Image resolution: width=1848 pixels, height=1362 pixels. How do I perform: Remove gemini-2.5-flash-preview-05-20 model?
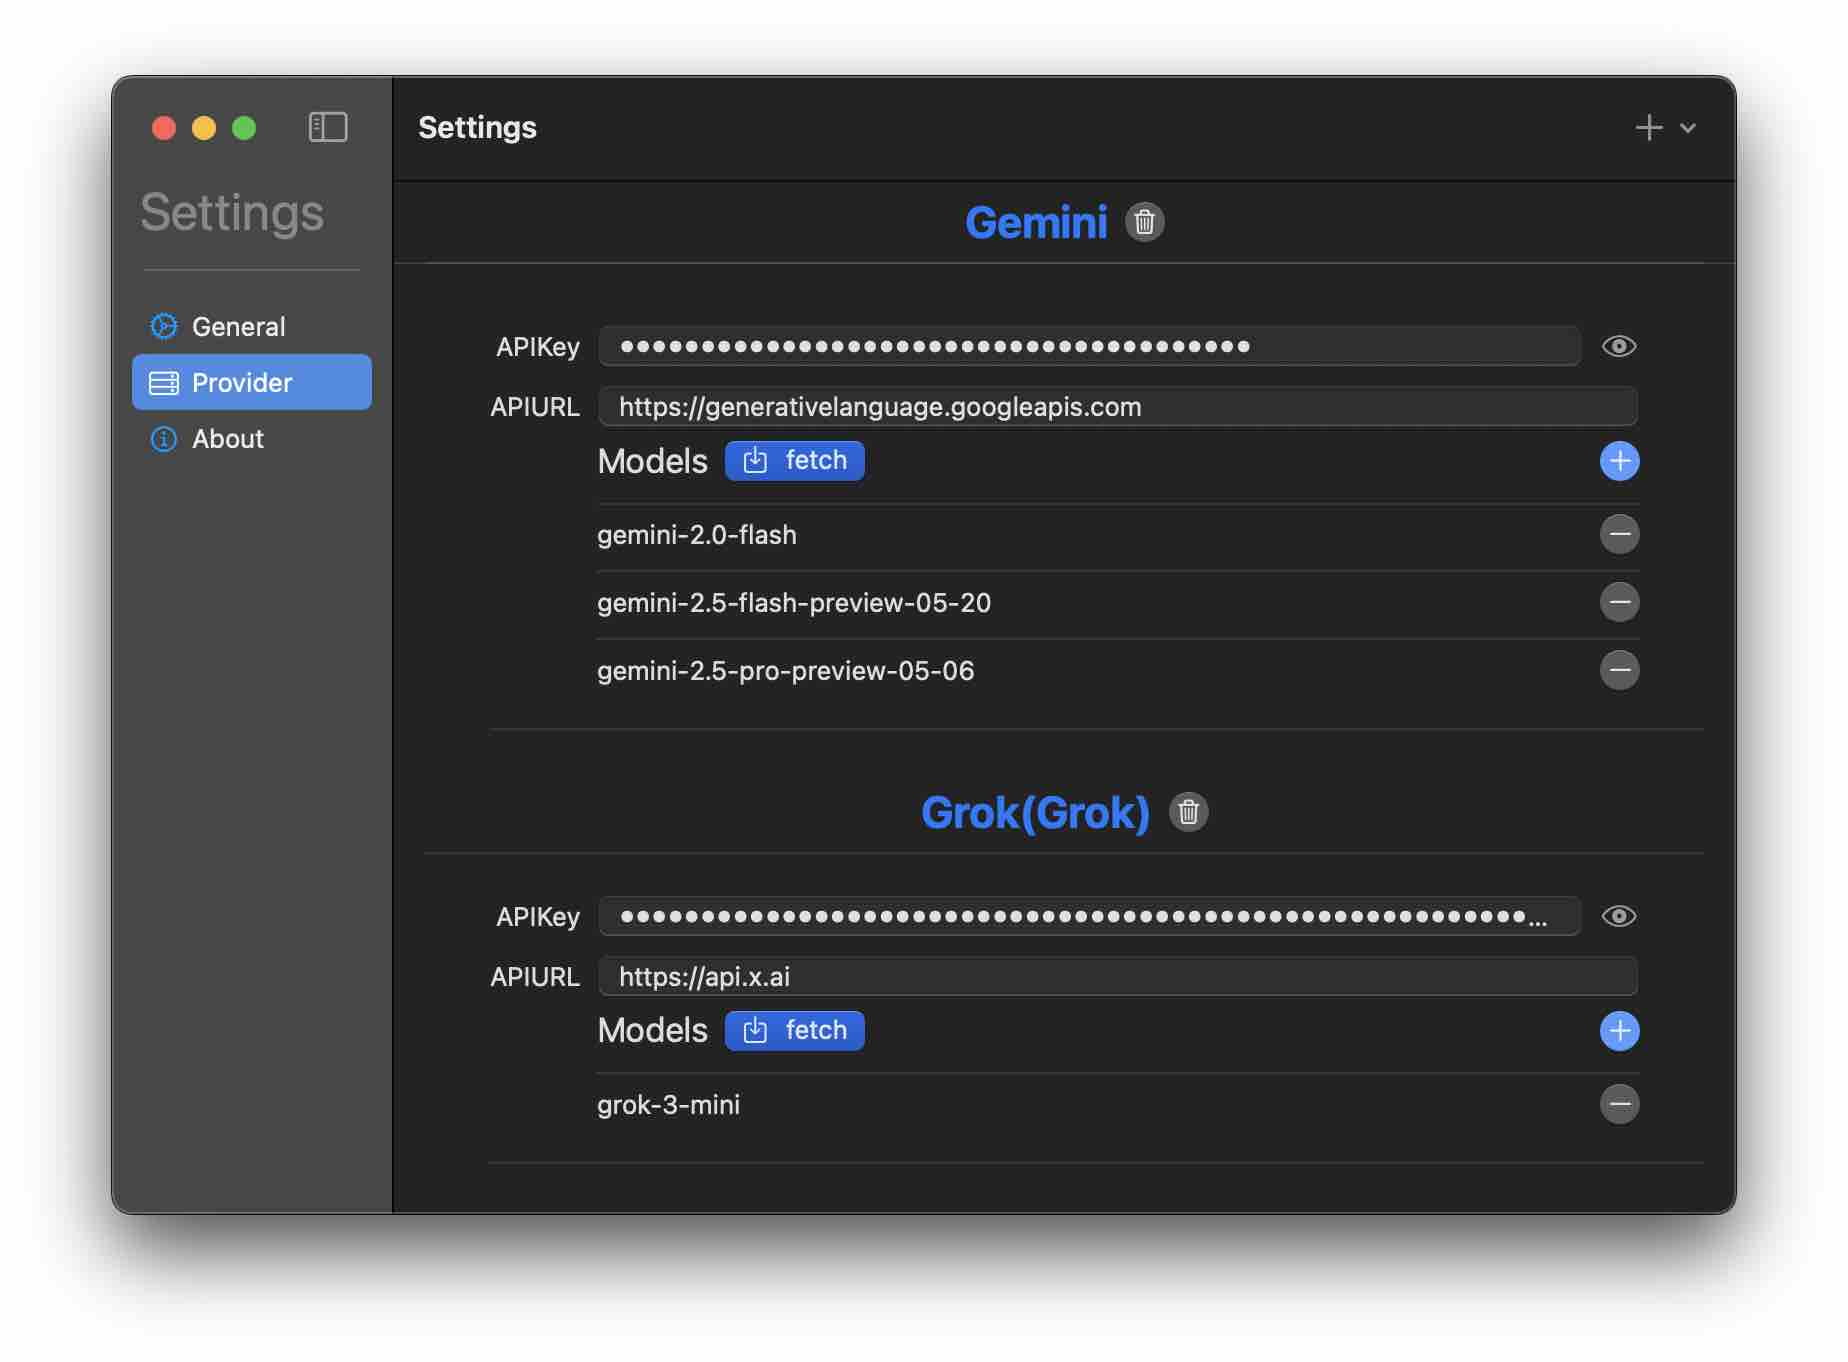[x=1619, y=602]
